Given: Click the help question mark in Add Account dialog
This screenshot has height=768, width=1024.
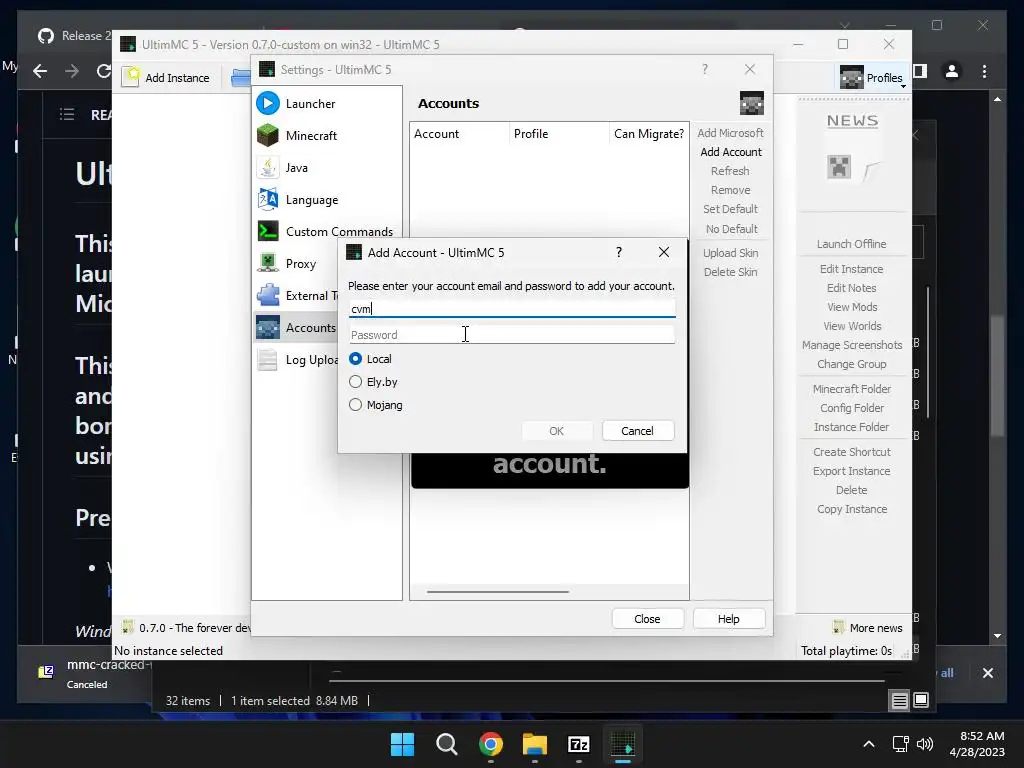Looking at the screenshot, I should point(618,252).
